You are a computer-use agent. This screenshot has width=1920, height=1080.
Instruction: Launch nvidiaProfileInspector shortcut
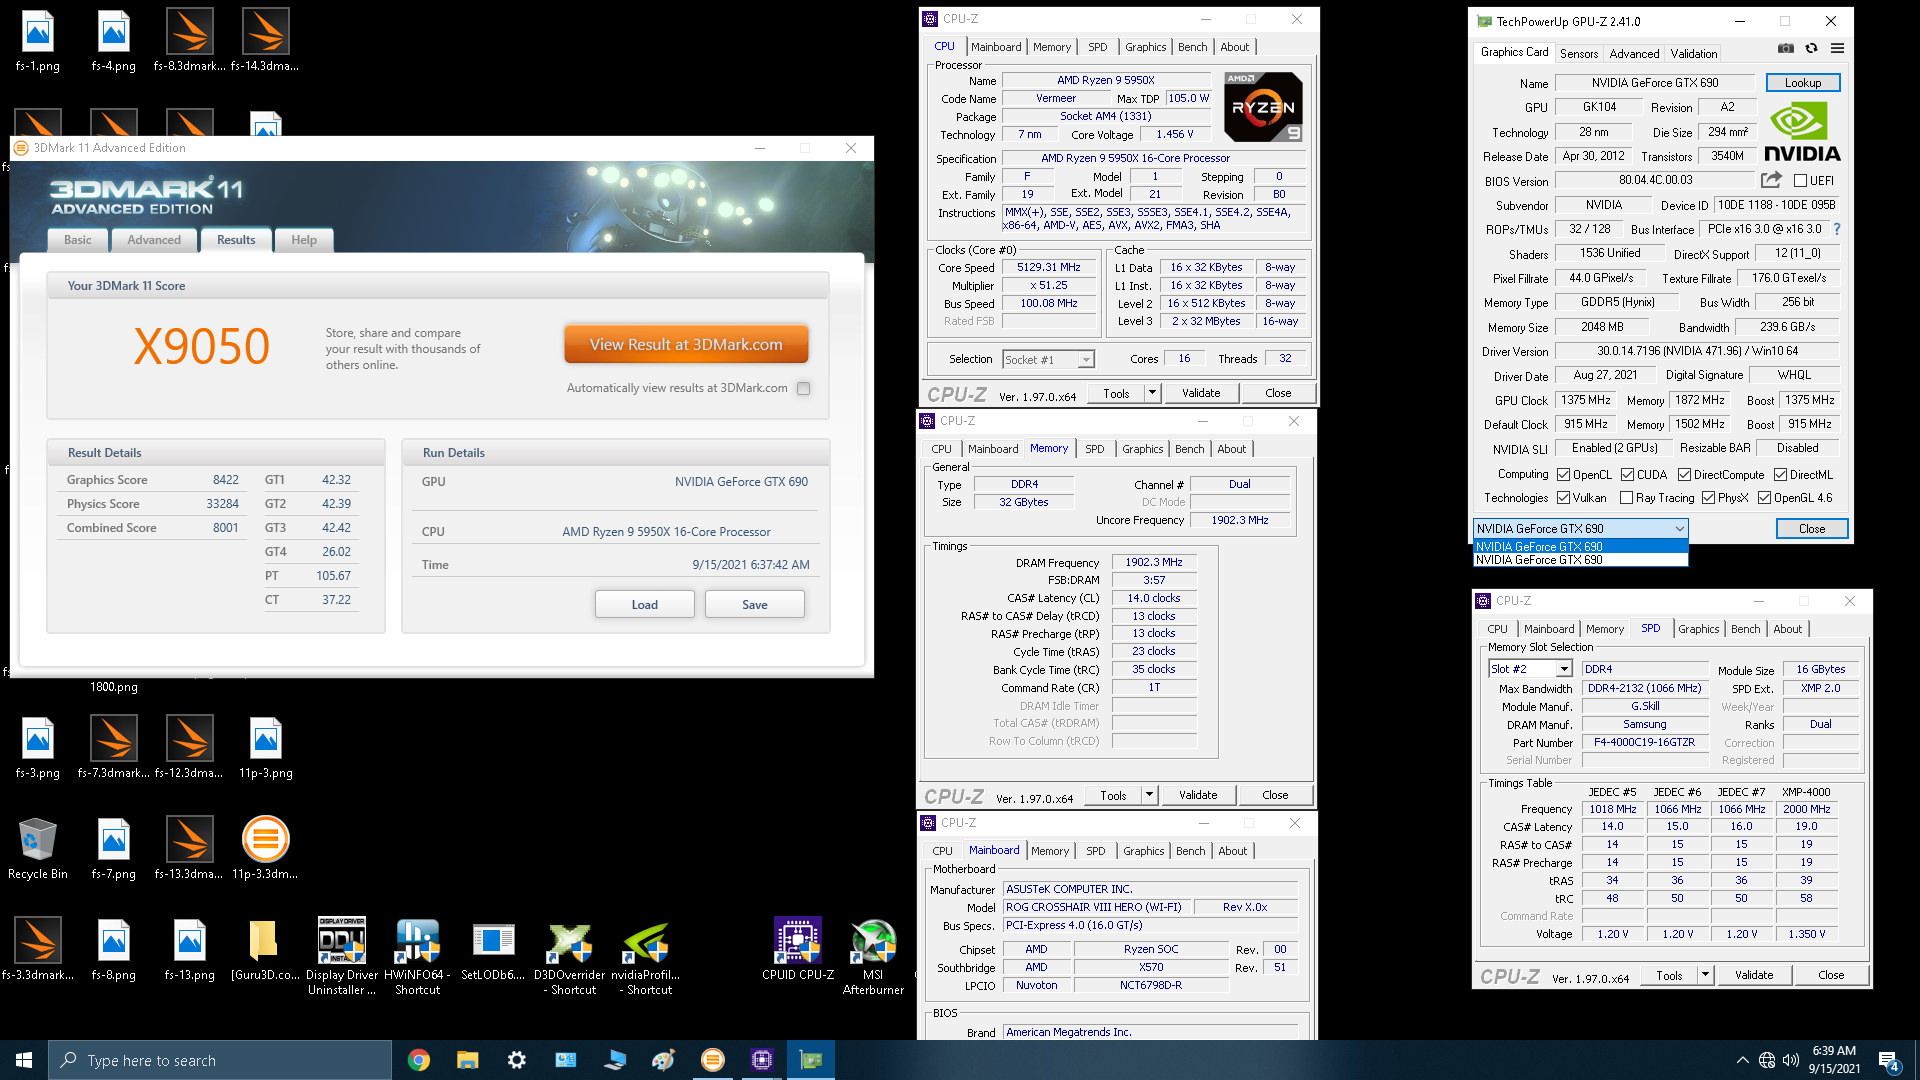pyautogui.click(x=645, y=956)
